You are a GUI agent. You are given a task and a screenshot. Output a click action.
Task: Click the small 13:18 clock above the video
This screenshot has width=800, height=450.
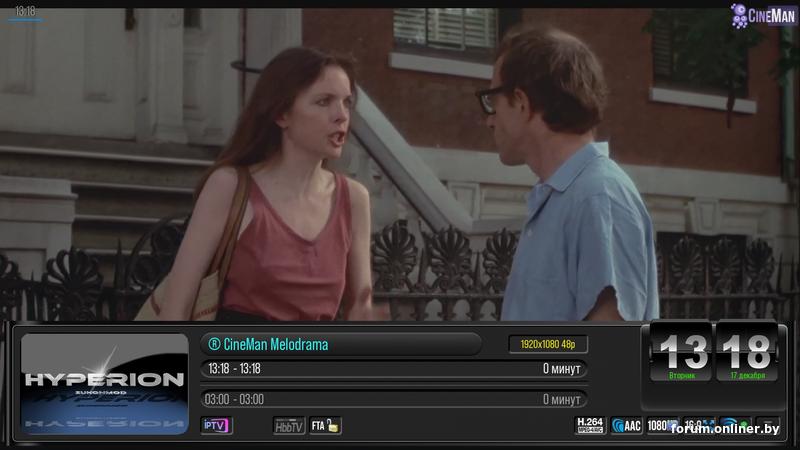25,11
